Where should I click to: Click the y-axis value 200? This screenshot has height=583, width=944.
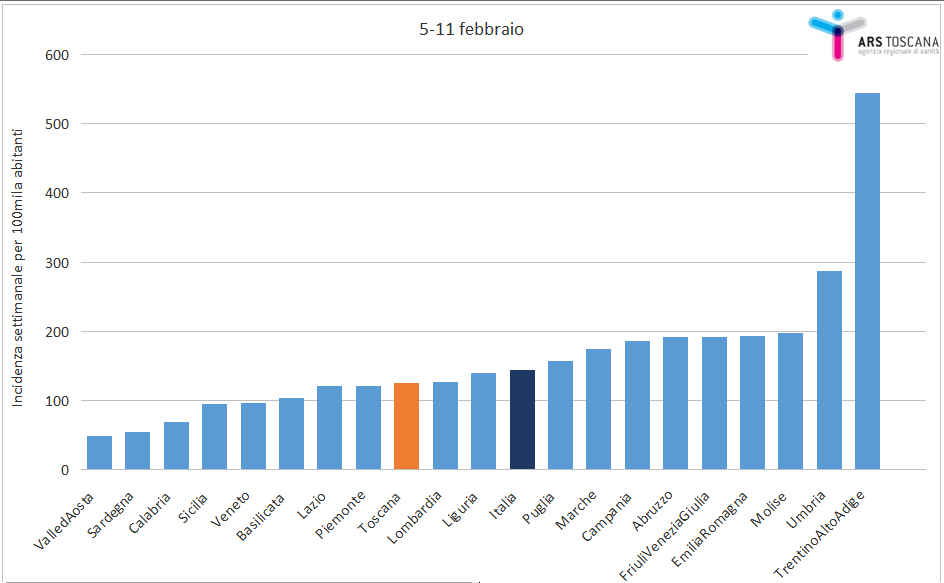(57, 332)
